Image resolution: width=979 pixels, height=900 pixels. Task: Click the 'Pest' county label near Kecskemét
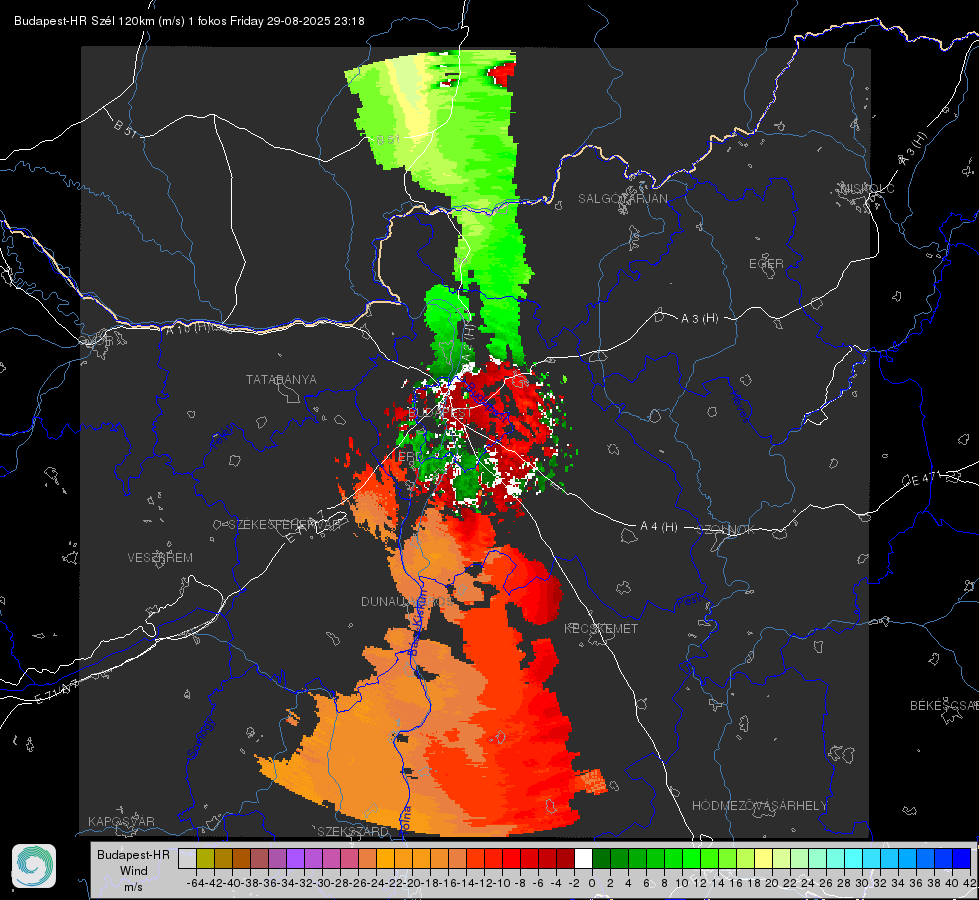pyautogui.click(x=688, y=602)
